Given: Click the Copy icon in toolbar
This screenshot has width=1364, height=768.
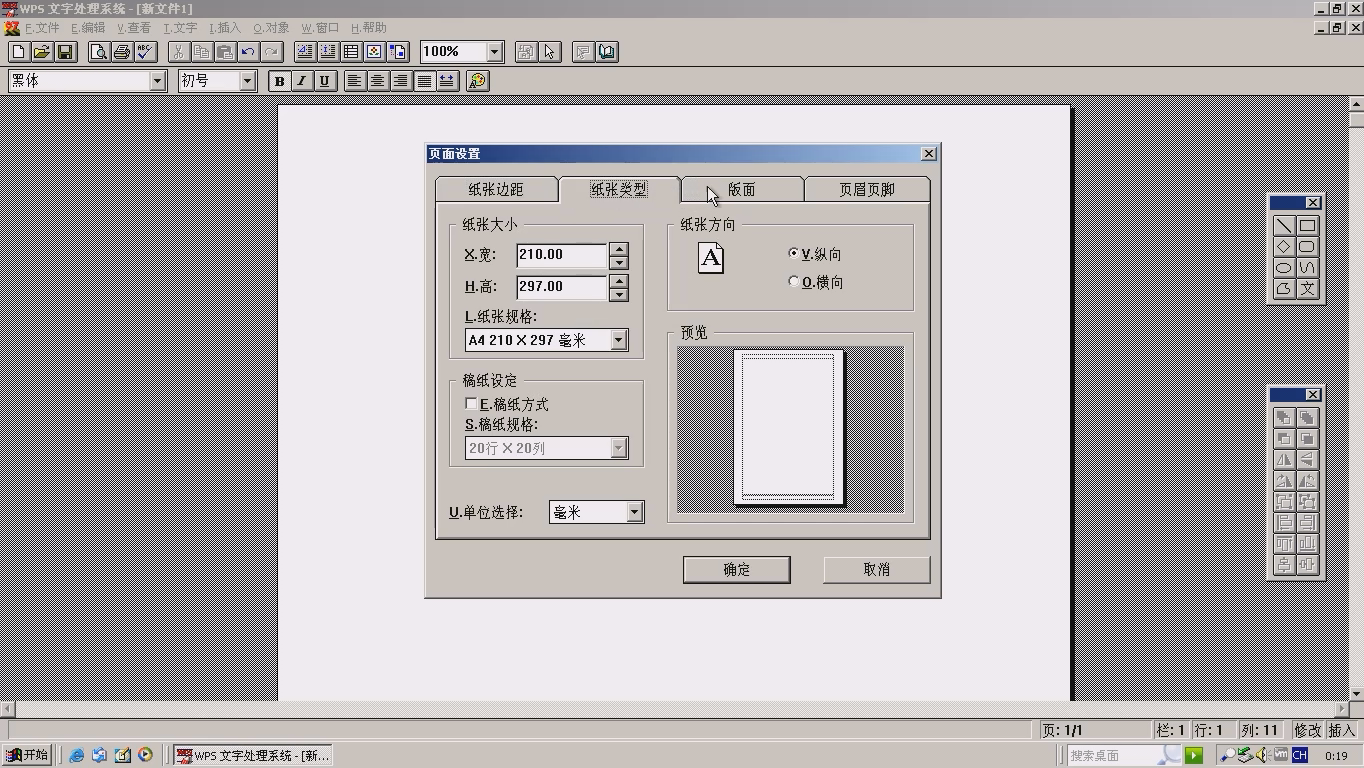Looking at the screenshot, I should 202,52.
